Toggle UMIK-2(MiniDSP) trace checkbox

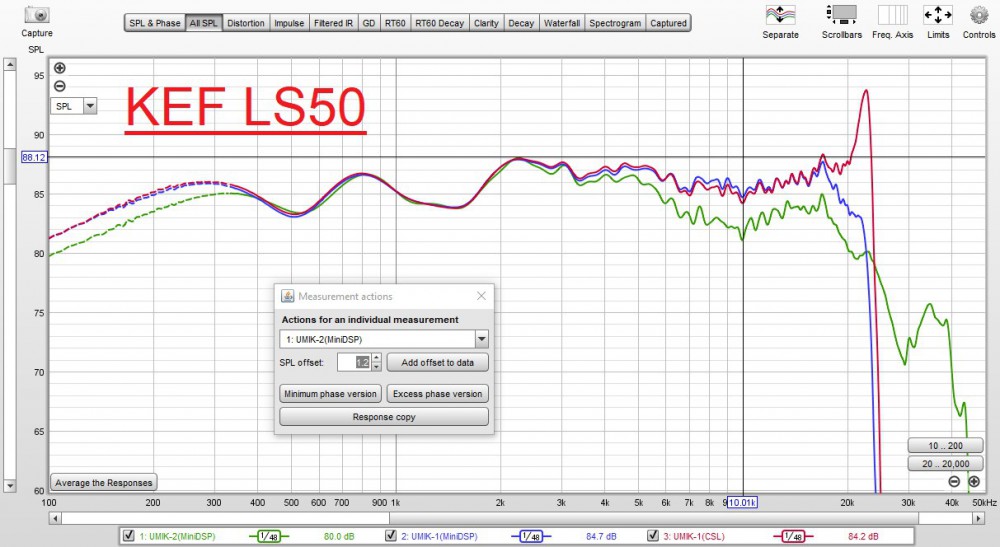click(x=128, y=536)
